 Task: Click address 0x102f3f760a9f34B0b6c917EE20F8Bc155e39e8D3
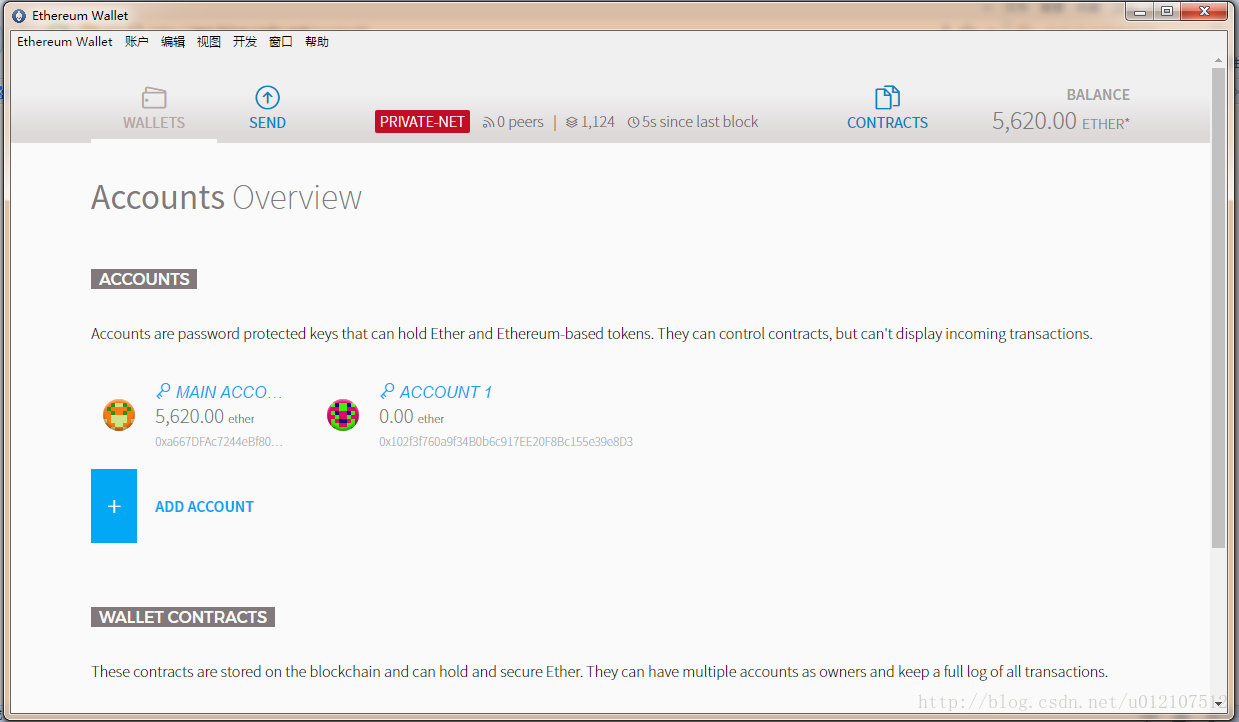[x=506, y=441]
